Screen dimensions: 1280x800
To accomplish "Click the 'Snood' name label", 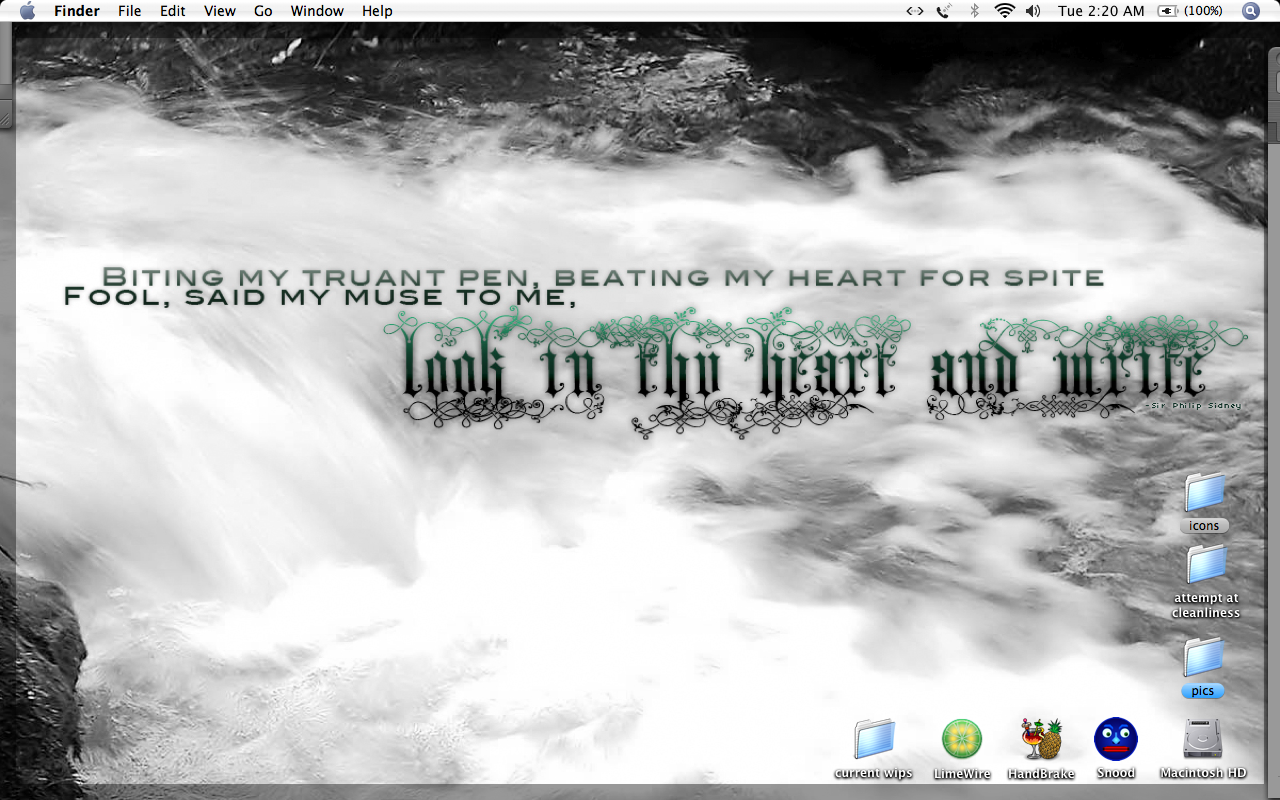I will 1116,773.
